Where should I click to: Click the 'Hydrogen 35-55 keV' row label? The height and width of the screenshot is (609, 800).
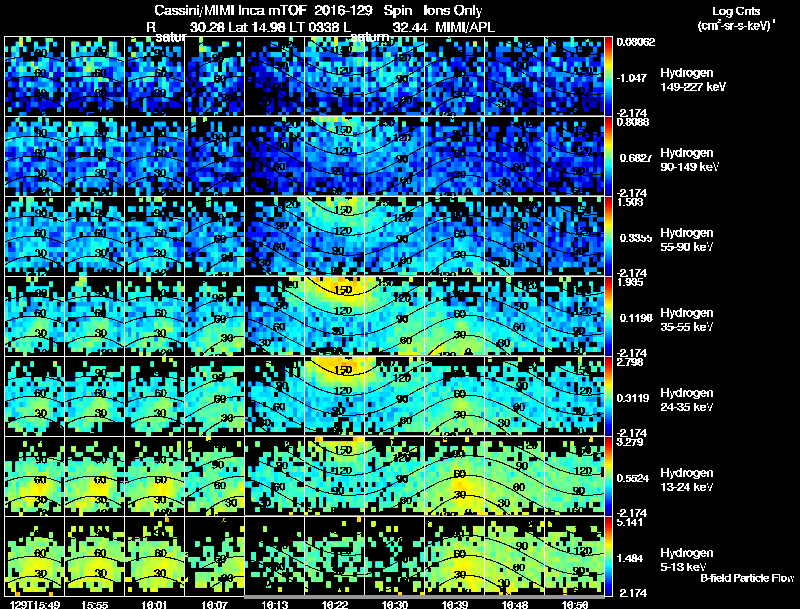tap(687, 320)
